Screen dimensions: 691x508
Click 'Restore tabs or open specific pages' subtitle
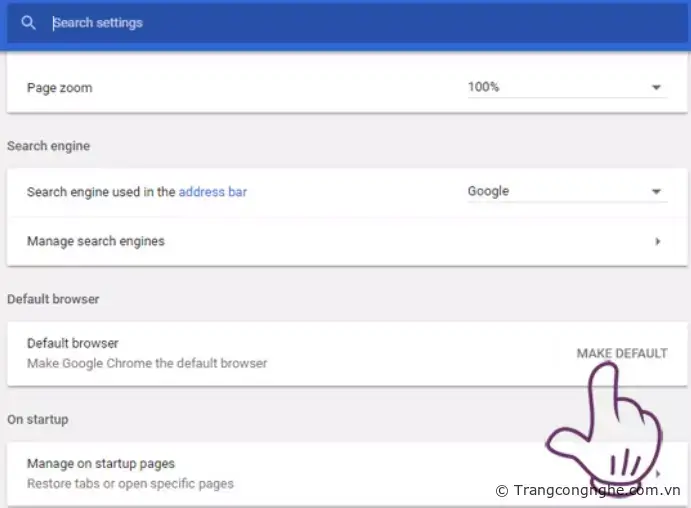tap(130, 484)
